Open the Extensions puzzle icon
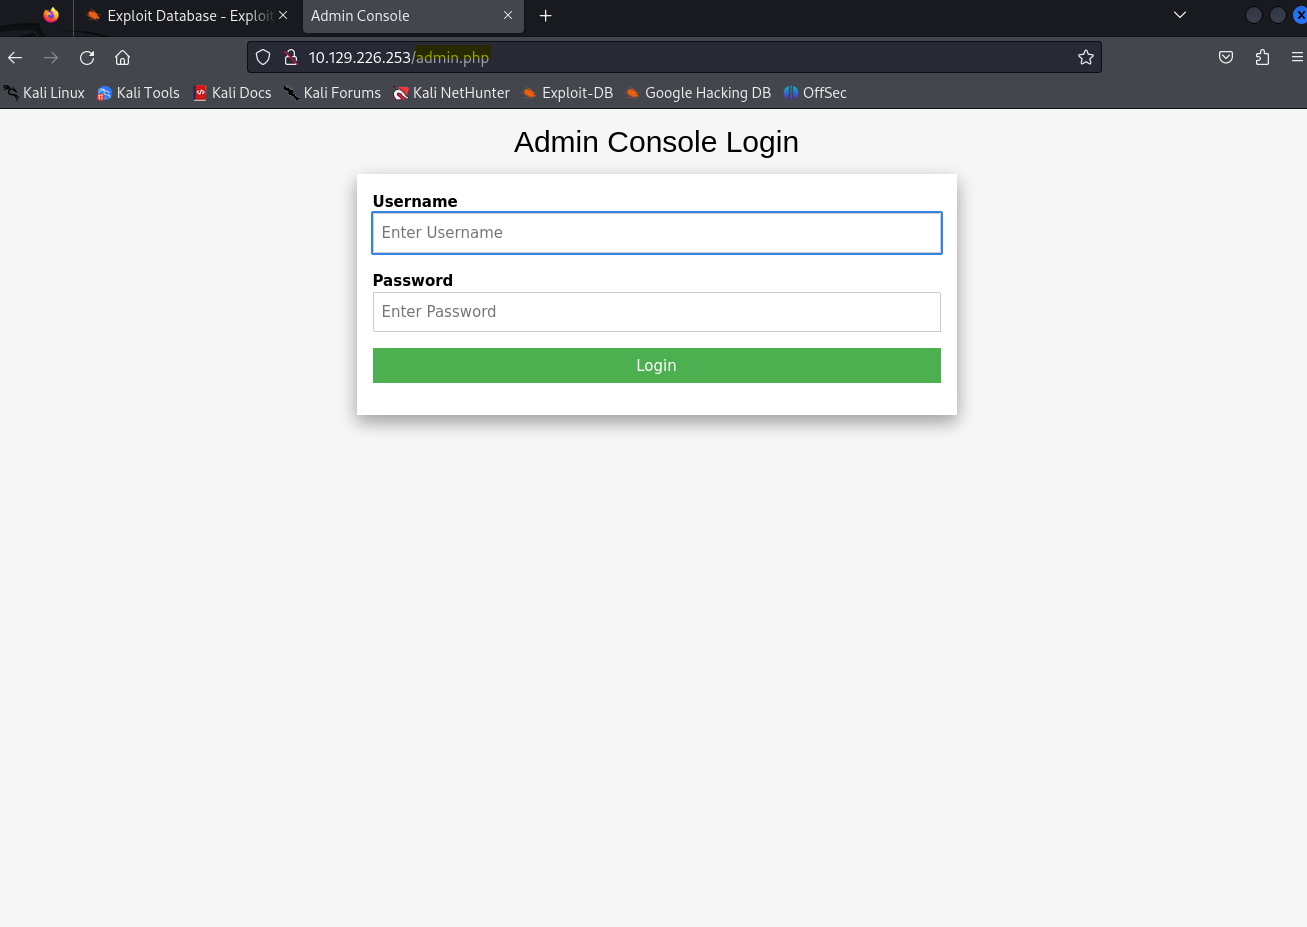The height and width of the screenshot is (927, 1307). [1262, 57]
